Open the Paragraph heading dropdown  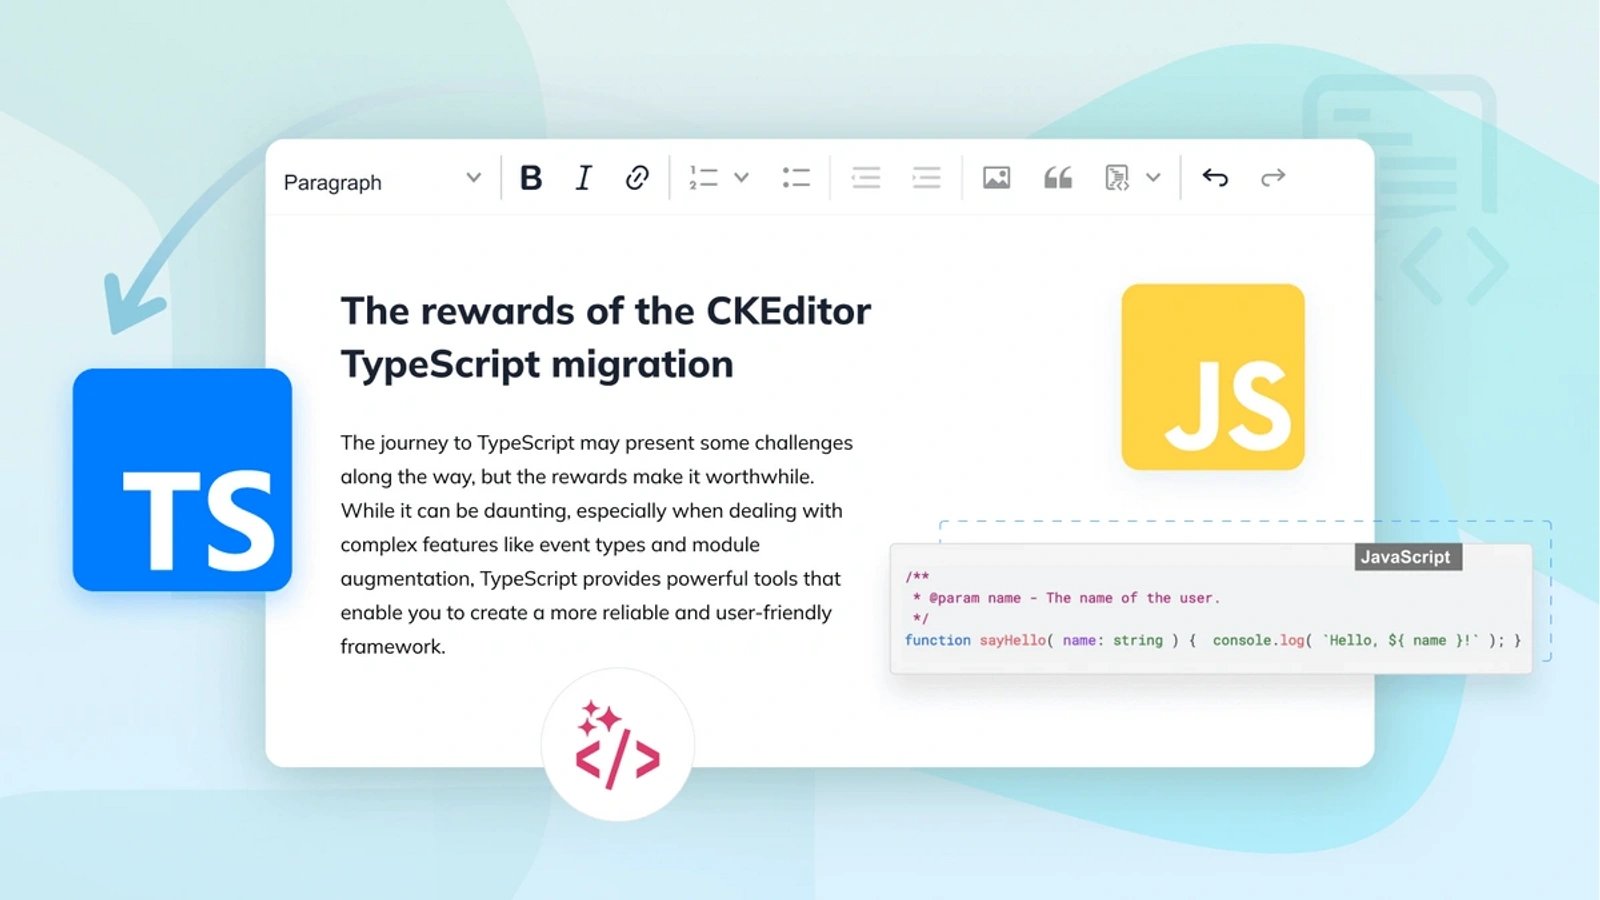pyautogui.click(x=382, y=181)
